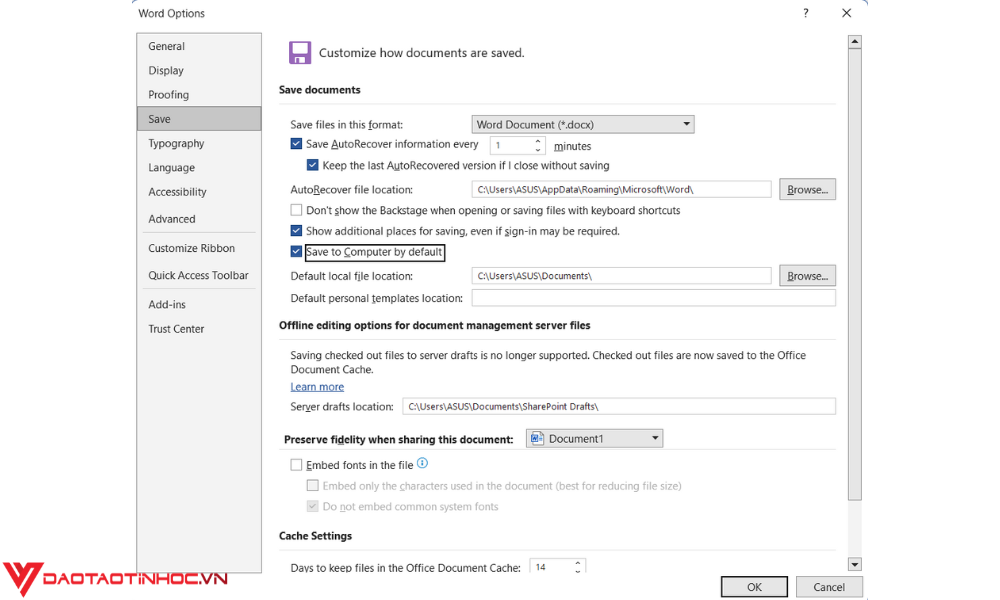Image resolution: width=1000 pixels, height=600 pixels.
Task: Toggle Keep the last AutoRecovered version checkbox
Action: [x=313, y=164]
